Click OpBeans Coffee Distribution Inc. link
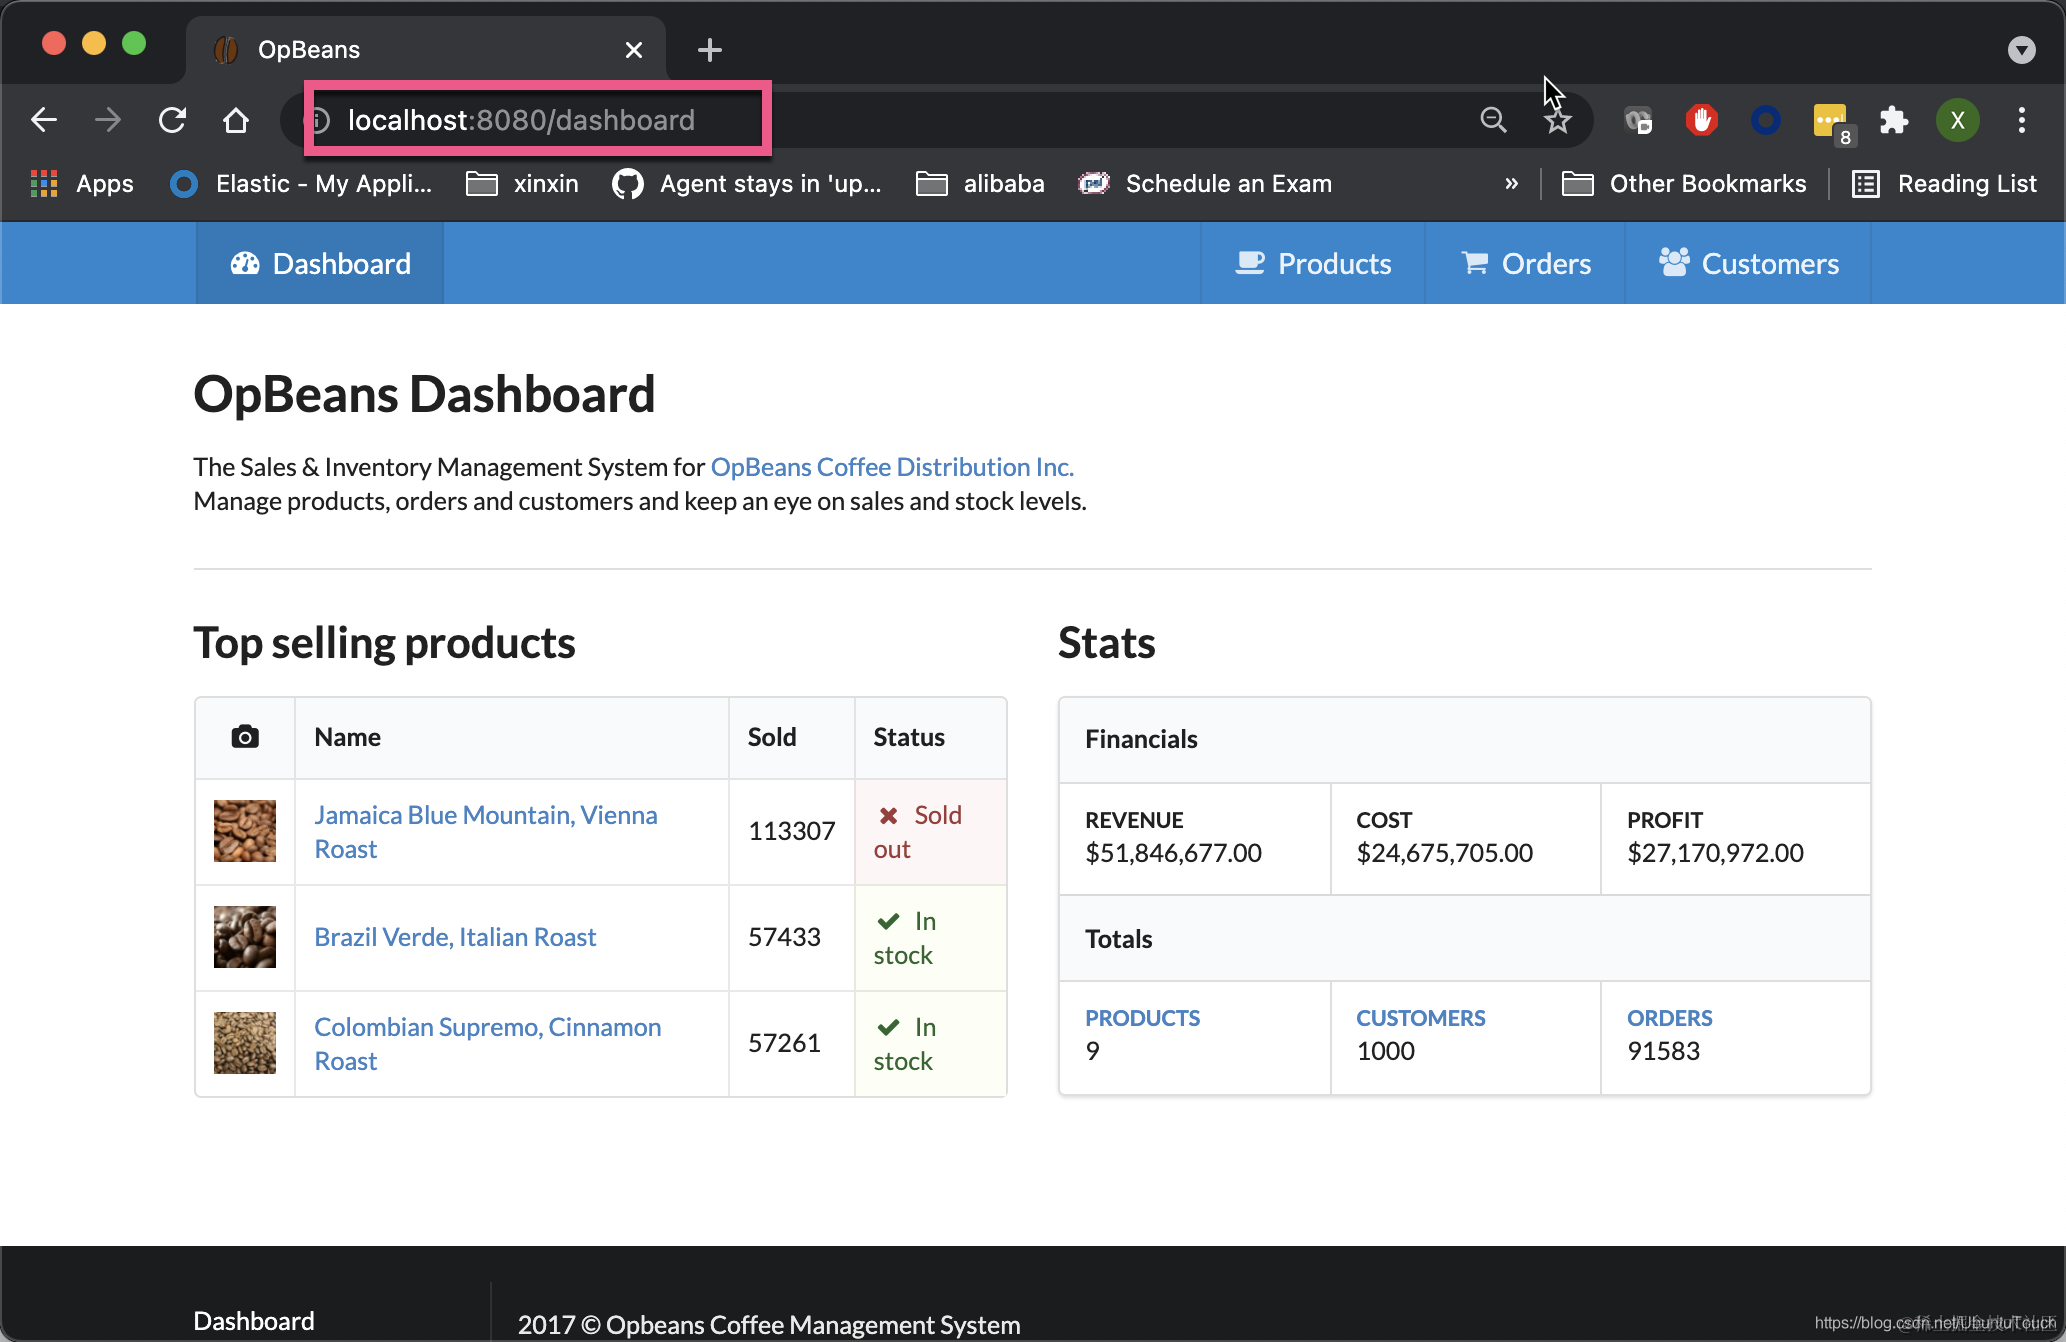The height and width of the screenshot is (1342, 2066). (x=892, y=467)
